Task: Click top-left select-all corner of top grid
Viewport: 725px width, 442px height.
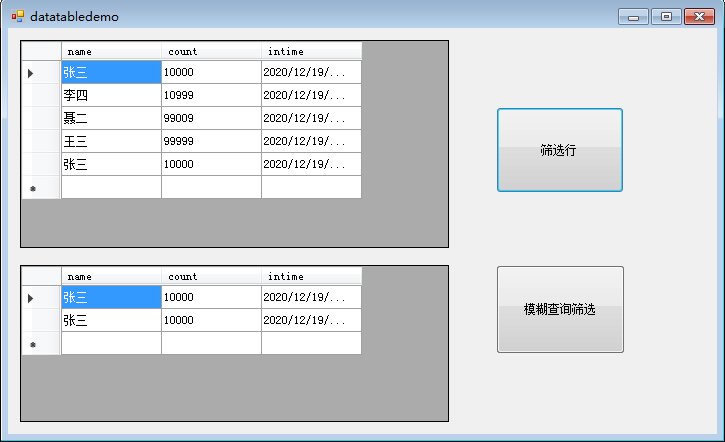Action: coord(41,51)
